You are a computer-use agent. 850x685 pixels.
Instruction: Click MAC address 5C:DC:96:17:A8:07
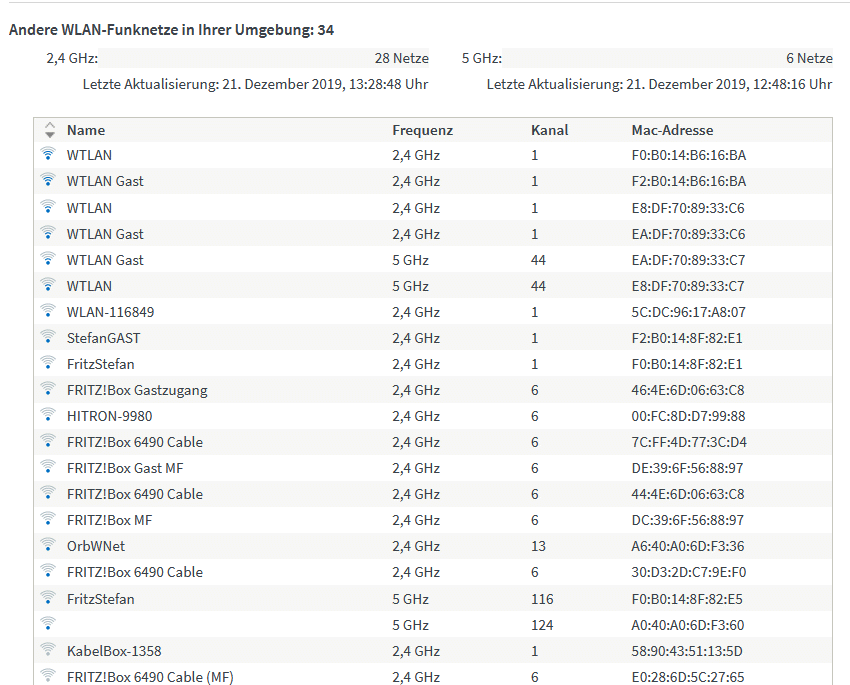[688, 312]
